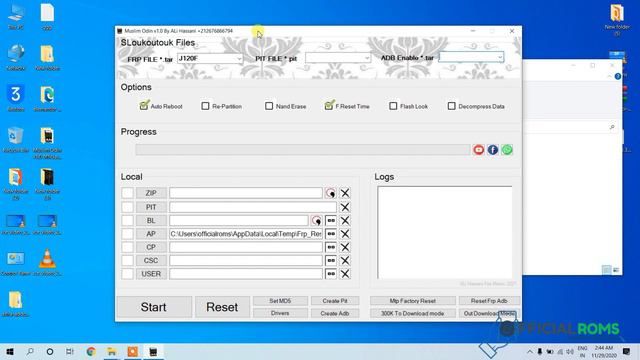Enable Flash Lock option
Viewport: 640px width, 360px height.
[409, 106]
